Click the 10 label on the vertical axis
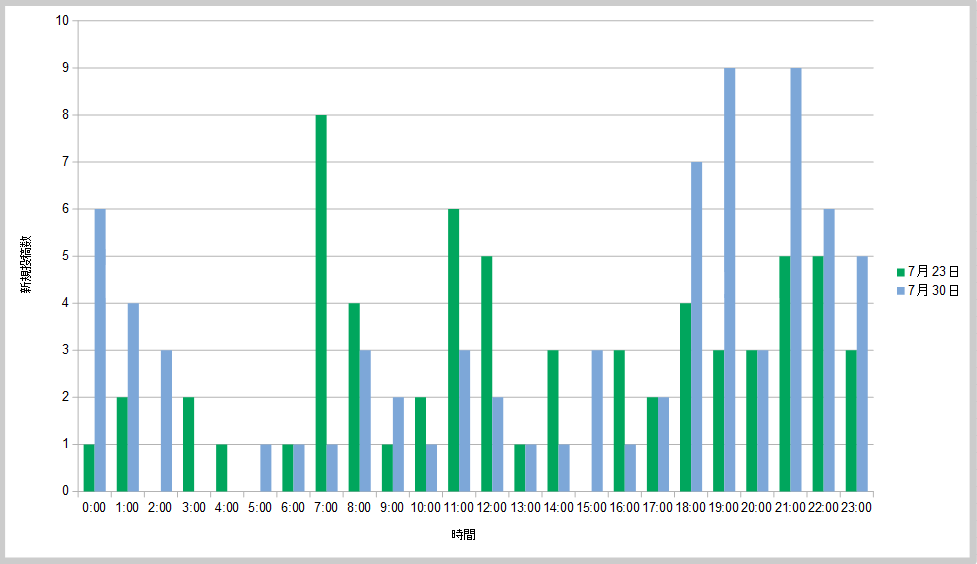Screen dimensions: 977x564 tap(63, 21)
